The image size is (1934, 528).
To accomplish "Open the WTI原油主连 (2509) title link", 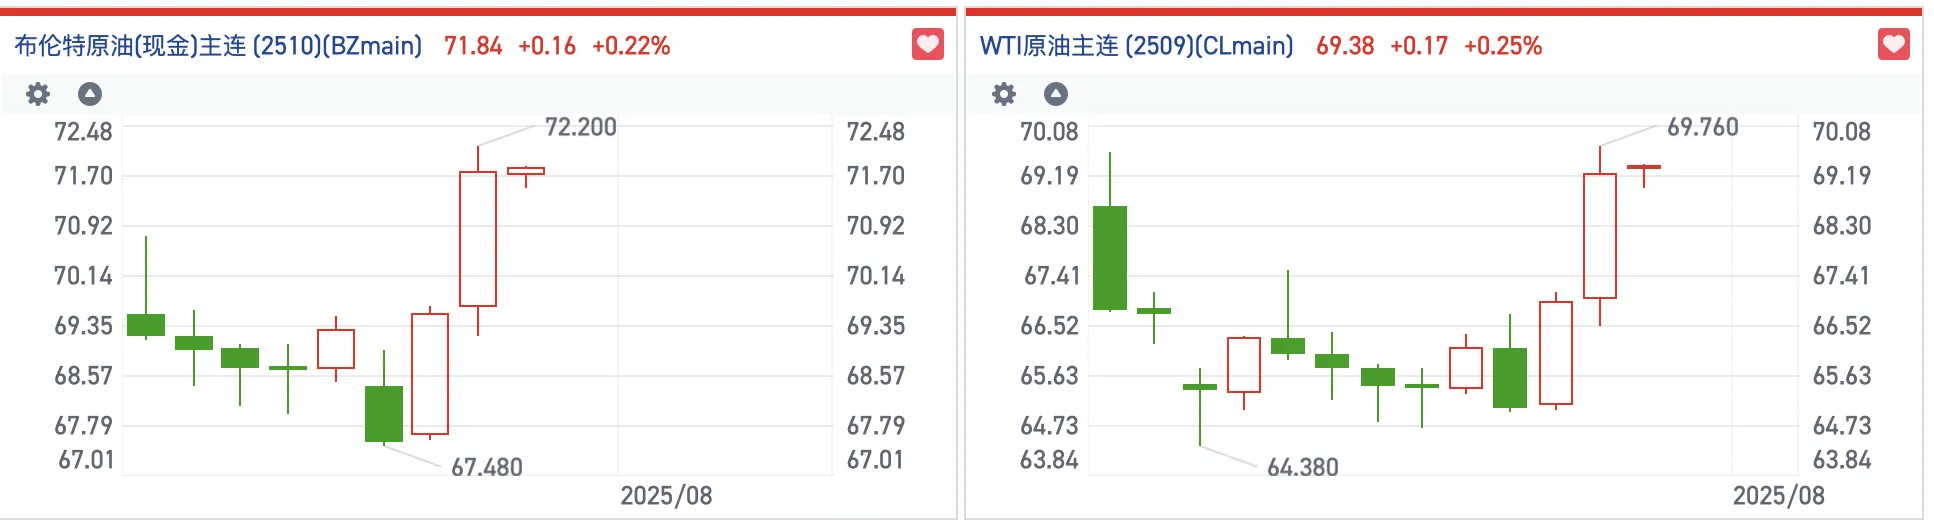I will [1136, 46].
